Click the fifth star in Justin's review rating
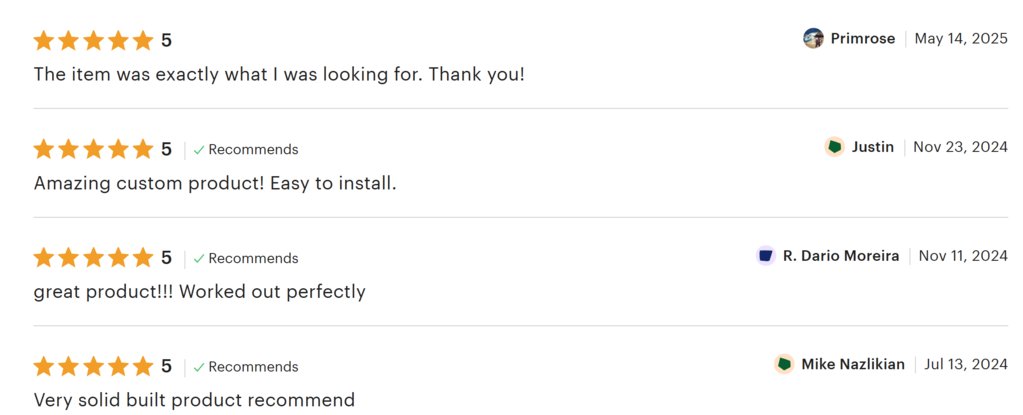1023x415 pixels. (143, 149)
